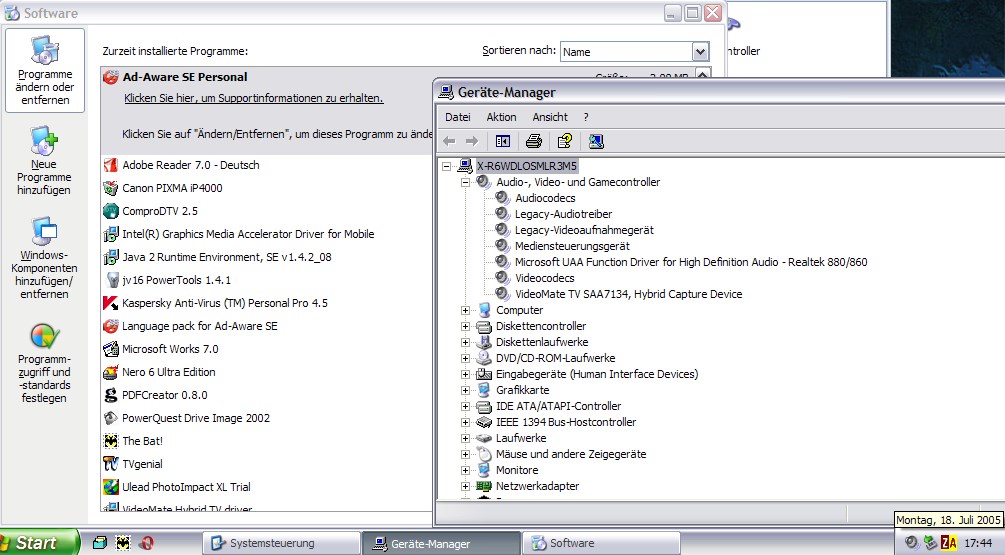1005x555 pixels.
Task: Select the Audiocodecs device
Action: pyautogui.click(x=545, y=198)
